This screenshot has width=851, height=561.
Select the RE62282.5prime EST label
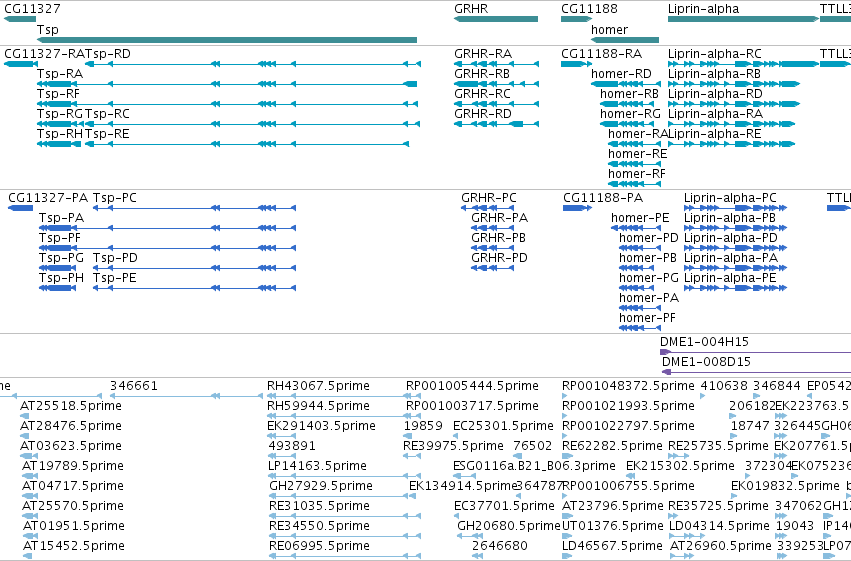coord(612,446)
